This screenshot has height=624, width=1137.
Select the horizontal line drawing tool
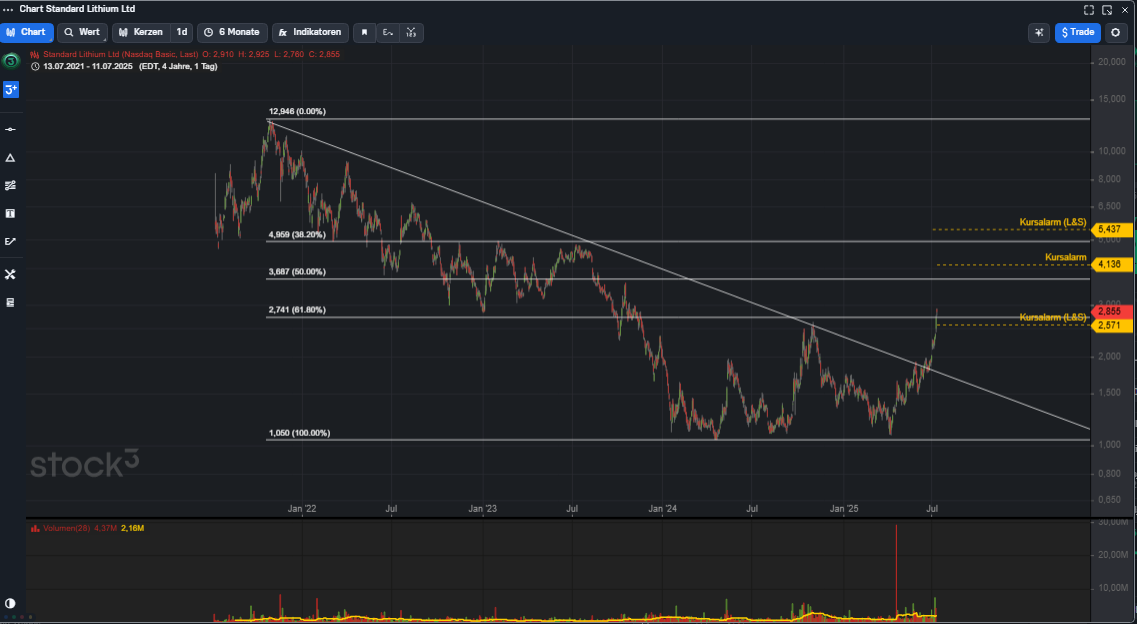pyautogui.click(x=10, y=130)
